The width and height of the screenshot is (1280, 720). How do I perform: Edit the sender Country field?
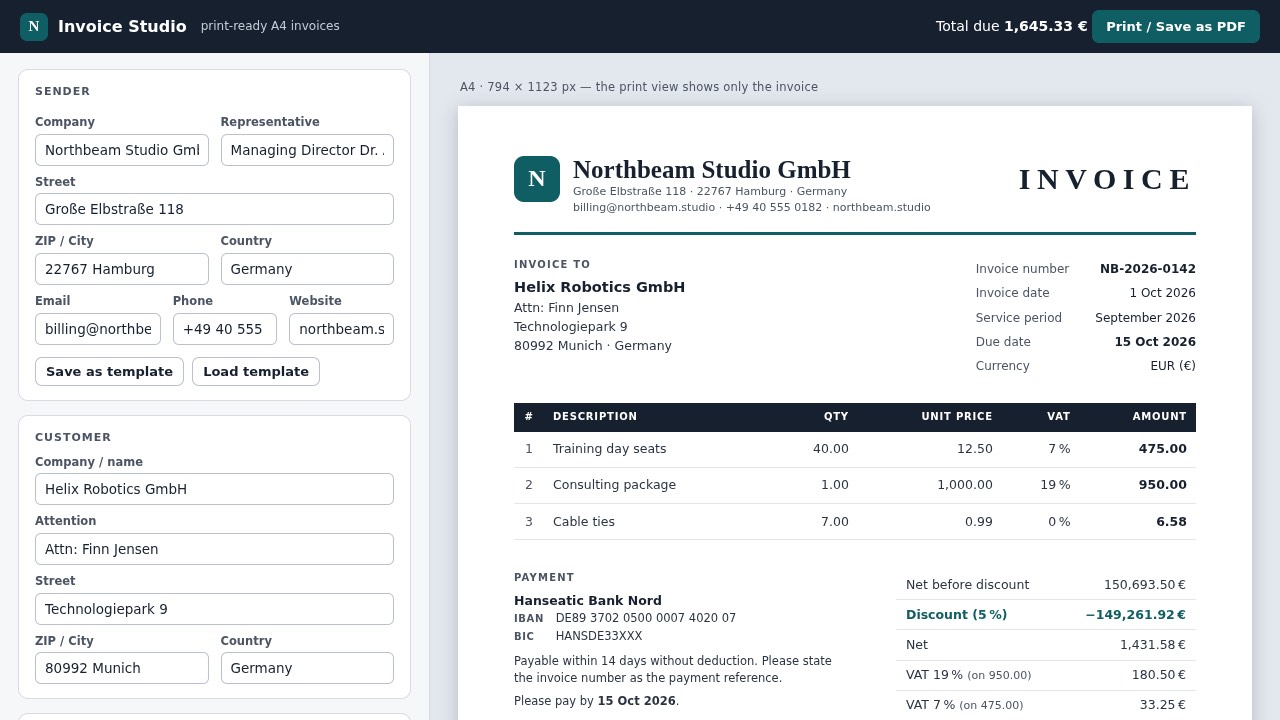point(307,269)
